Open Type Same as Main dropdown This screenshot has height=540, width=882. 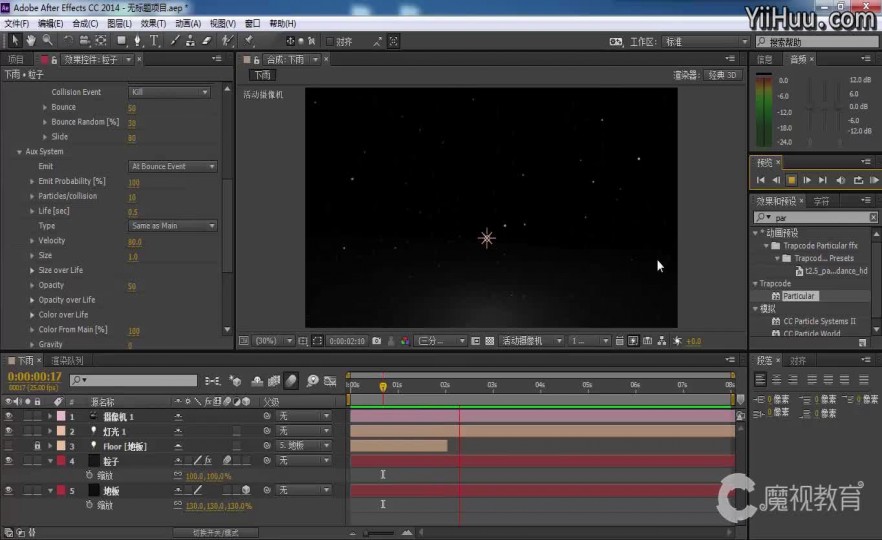tap(173, 226)
